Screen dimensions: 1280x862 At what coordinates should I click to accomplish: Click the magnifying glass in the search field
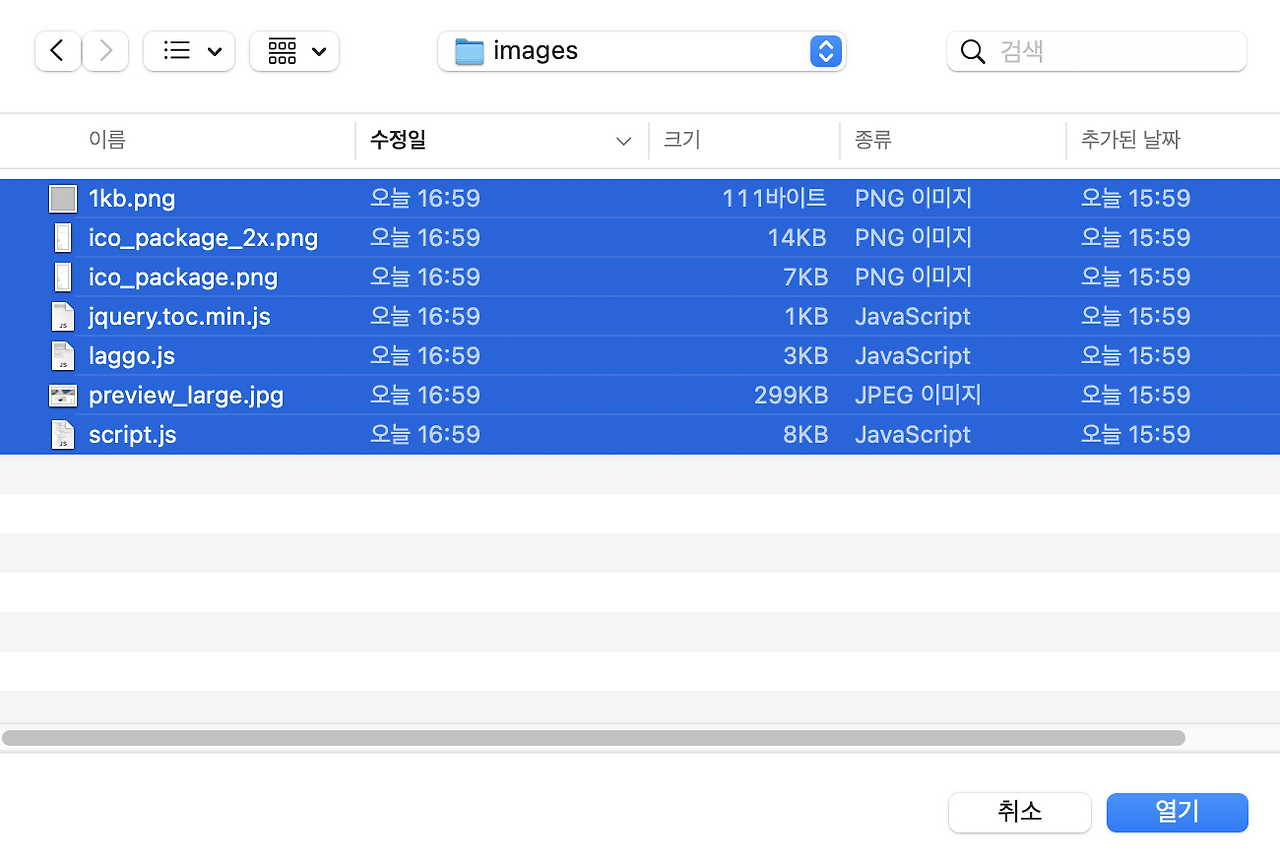(x=972, y=51)
